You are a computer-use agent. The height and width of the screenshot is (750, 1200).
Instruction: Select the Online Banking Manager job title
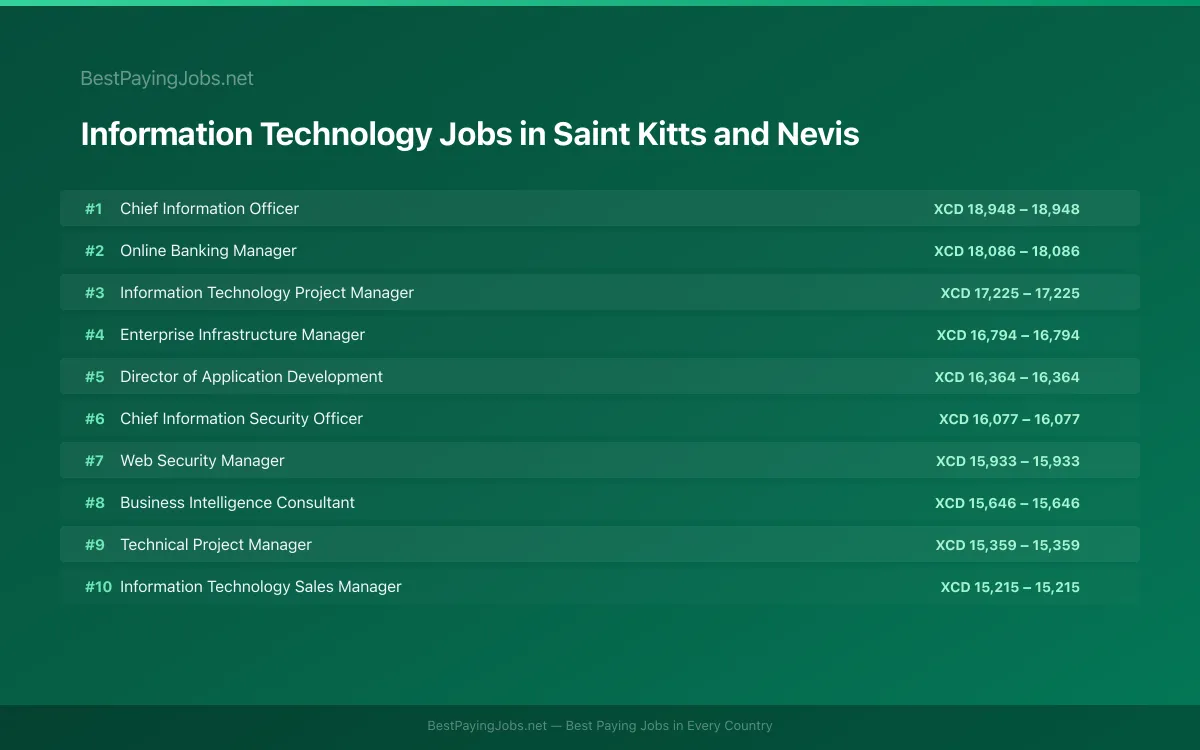tap(208, 250)
